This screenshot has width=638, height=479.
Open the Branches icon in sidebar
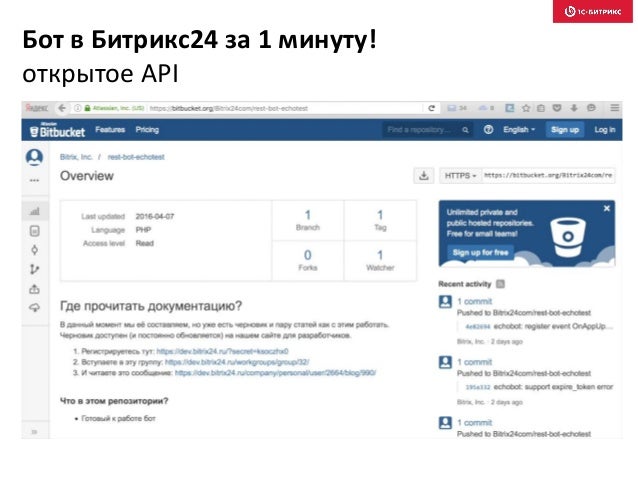point(35,269)
